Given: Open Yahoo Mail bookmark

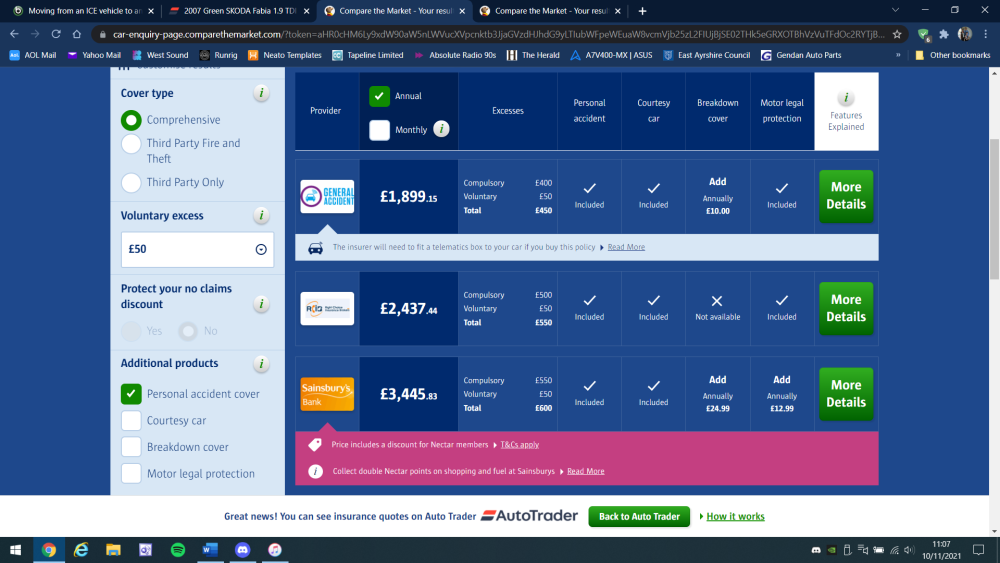Looking at the screenshot, I should [x=94, y=55].
